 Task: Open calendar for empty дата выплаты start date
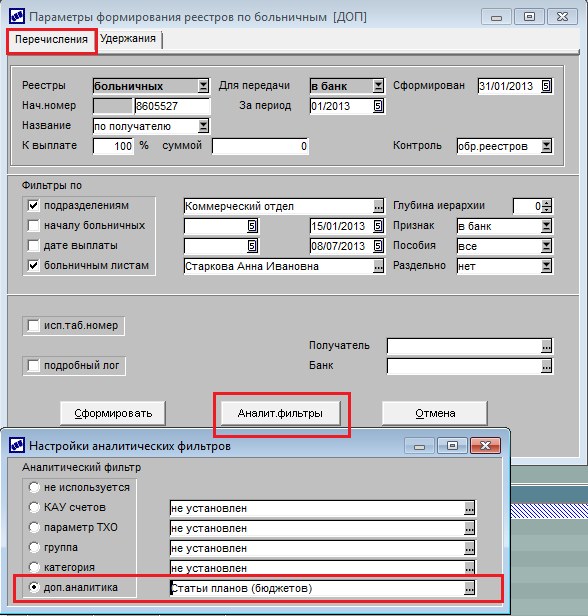(x=252, y=246)
